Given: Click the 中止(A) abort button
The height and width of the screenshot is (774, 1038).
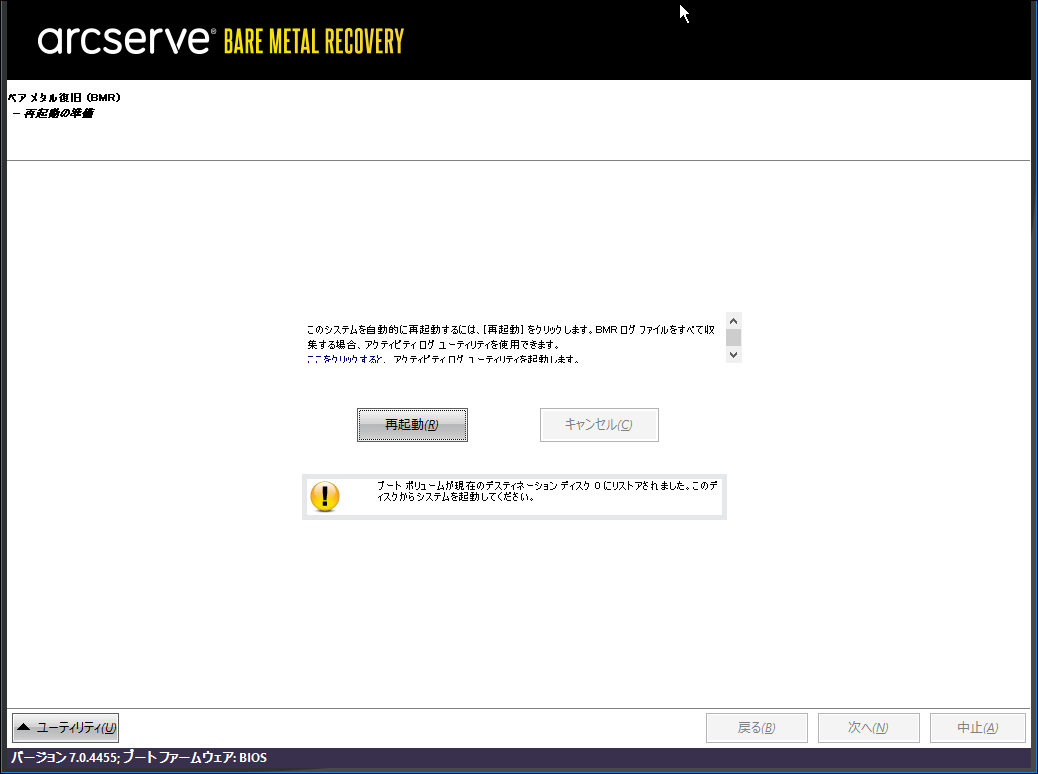Looking at the screenshot, I should (978, 728).
